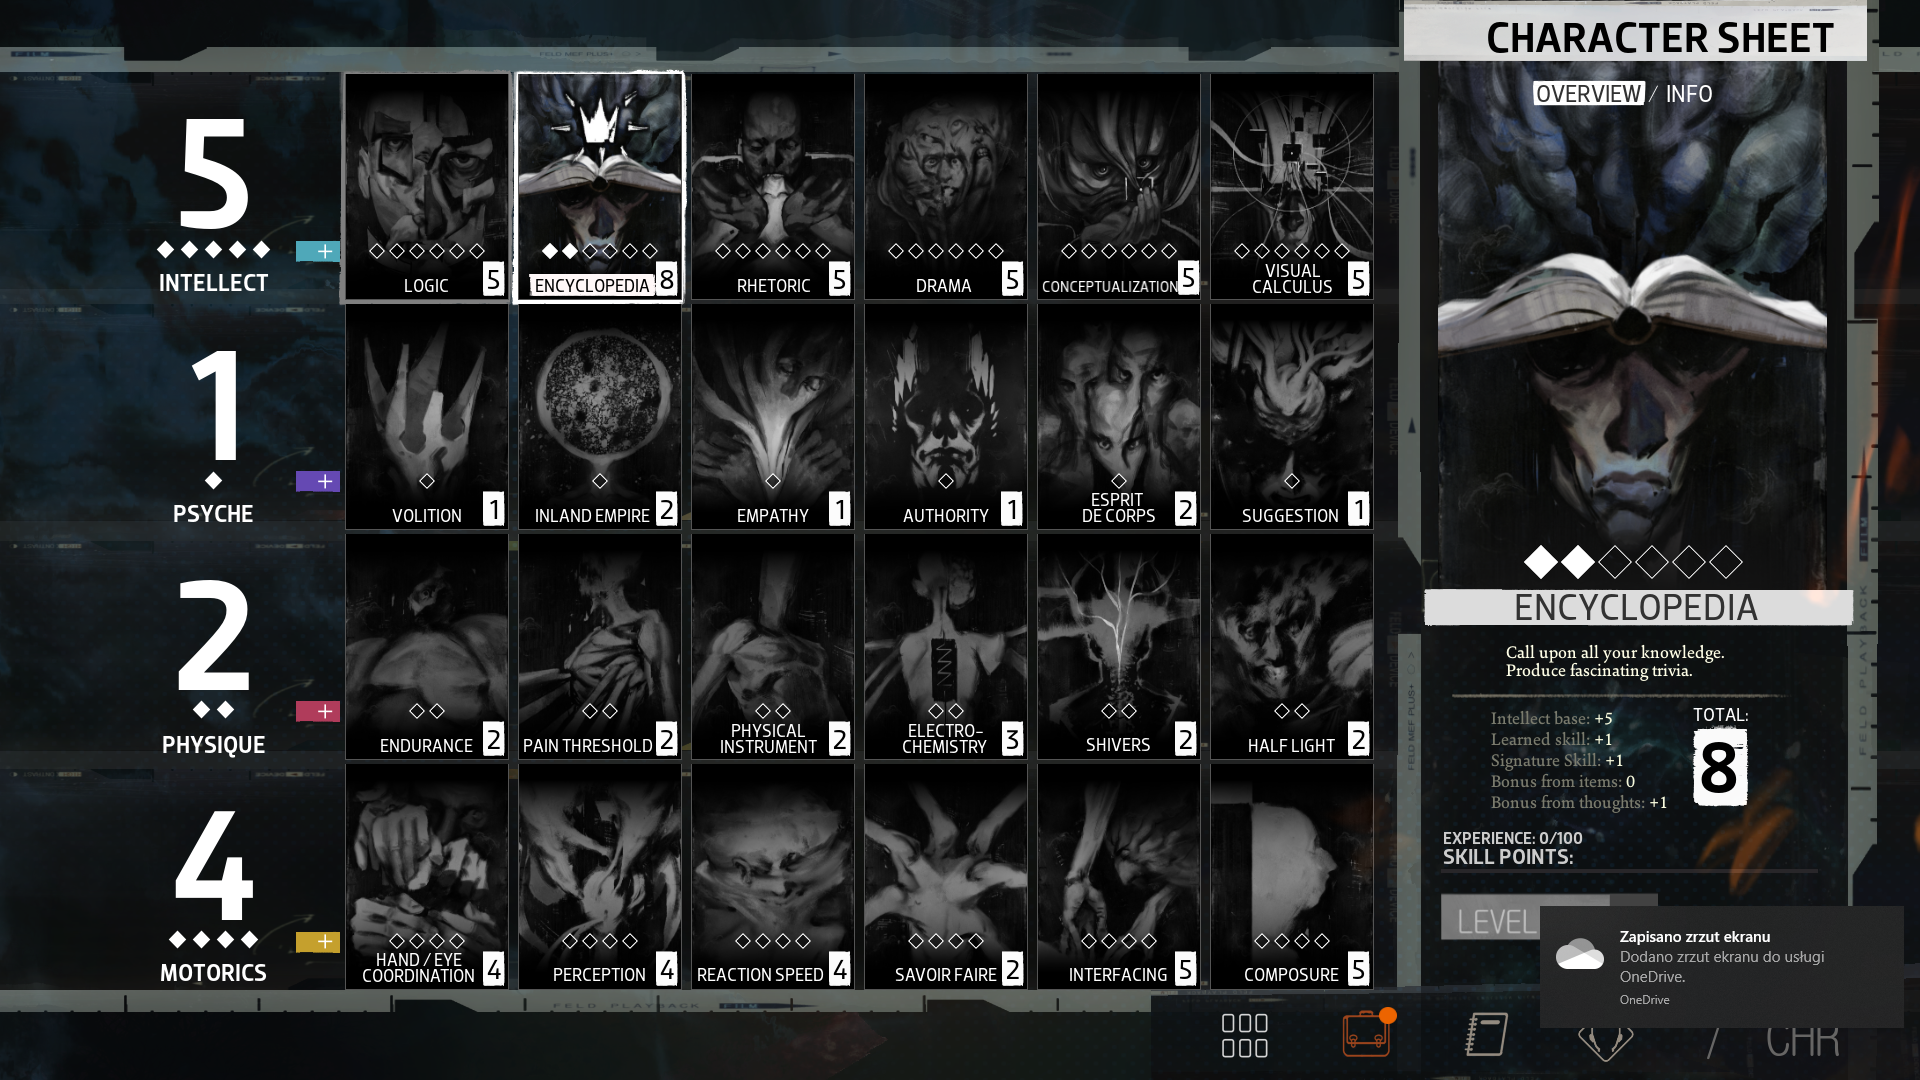Switch to the Info tab

point(1689,94)
